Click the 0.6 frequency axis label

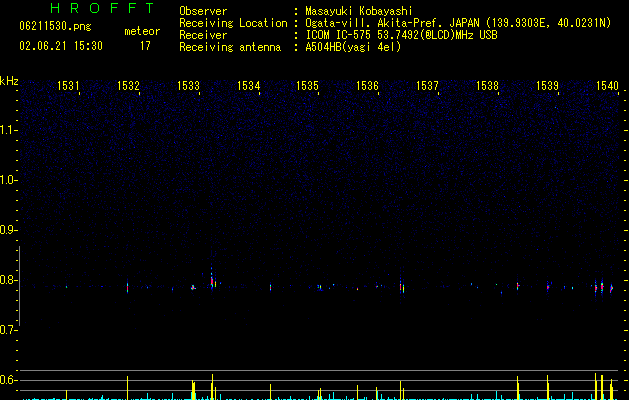point(8,380)
